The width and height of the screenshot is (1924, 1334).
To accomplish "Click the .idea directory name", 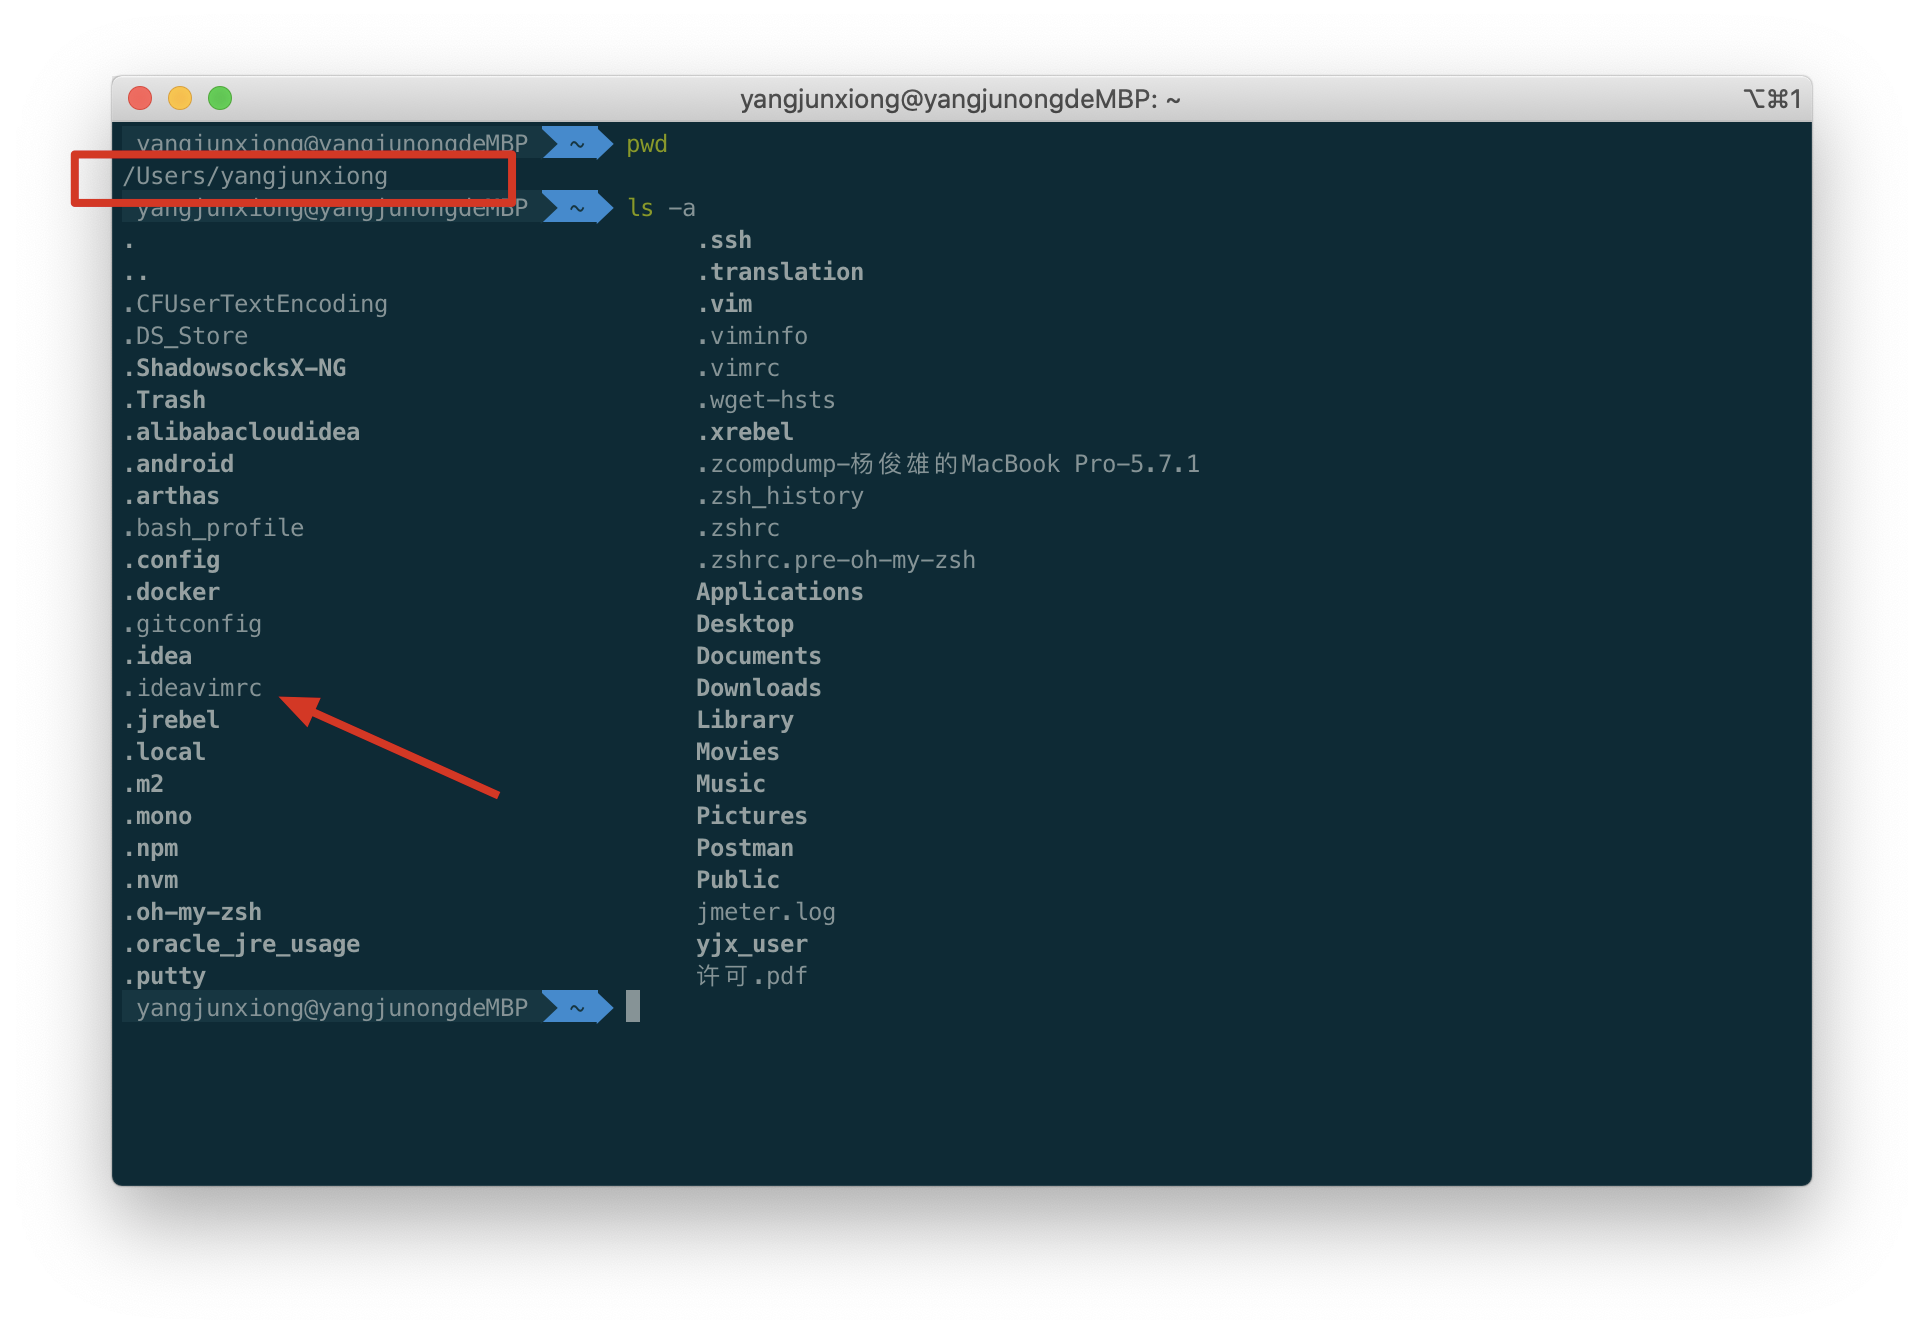I will (x=157, y=656).
